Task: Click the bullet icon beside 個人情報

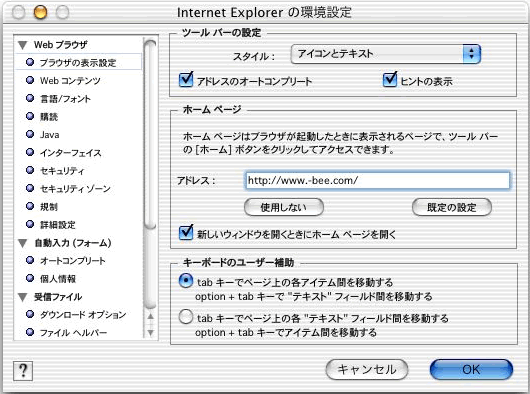Action: coord(30,278)
